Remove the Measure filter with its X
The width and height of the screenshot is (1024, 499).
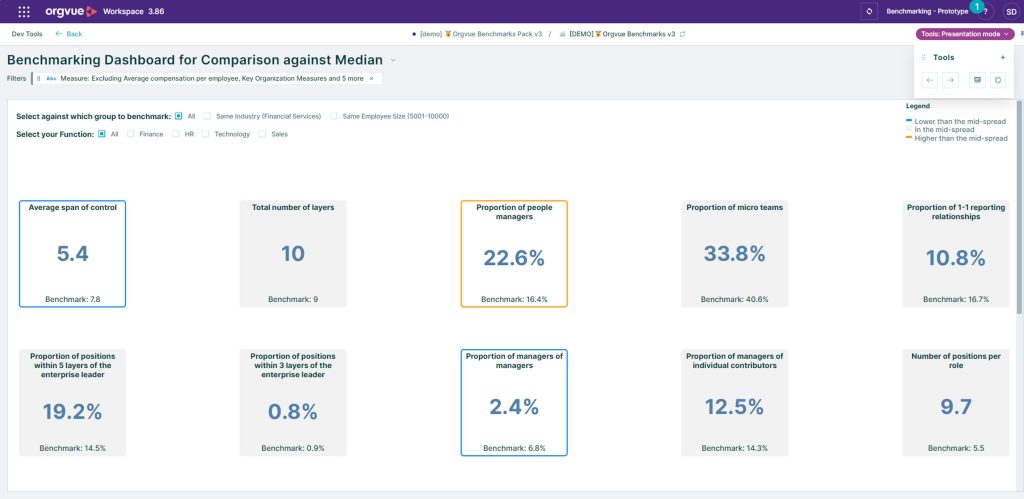[x=371, y=78]
